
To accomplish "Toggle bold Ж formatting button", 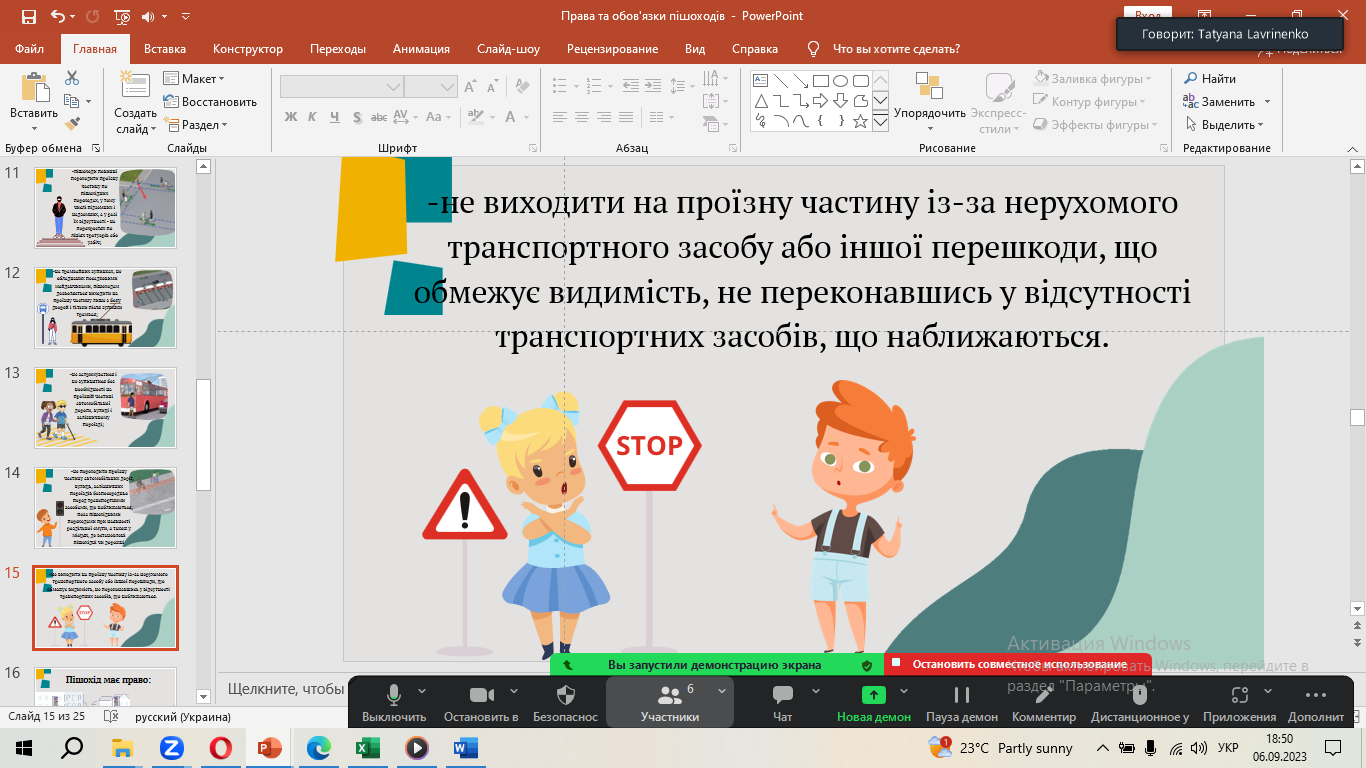I will point(291,117).
